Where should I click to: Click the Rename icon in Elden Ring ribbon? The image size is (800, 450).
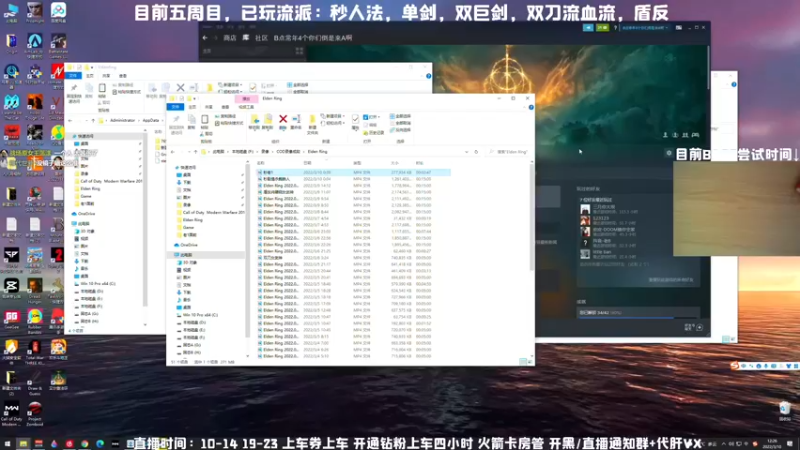point(296,119)
